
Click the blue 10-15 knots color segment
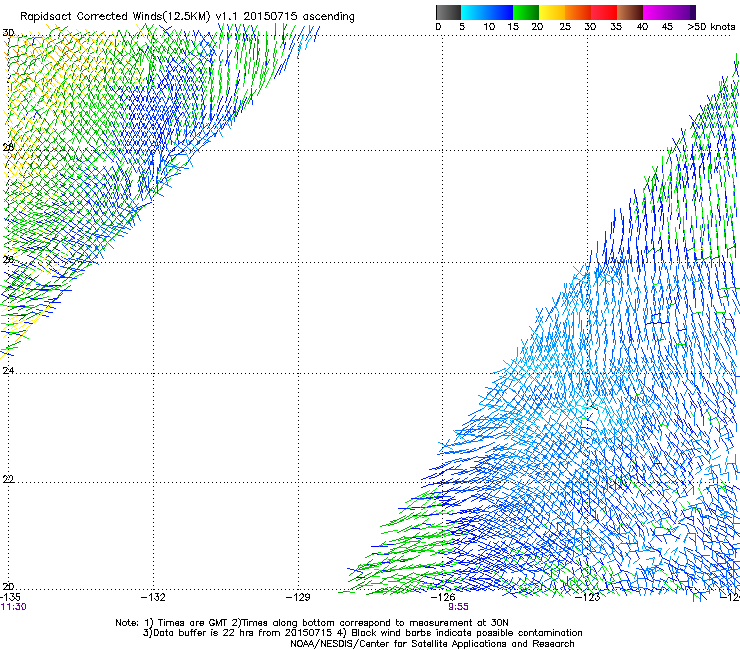coord(500,12)
